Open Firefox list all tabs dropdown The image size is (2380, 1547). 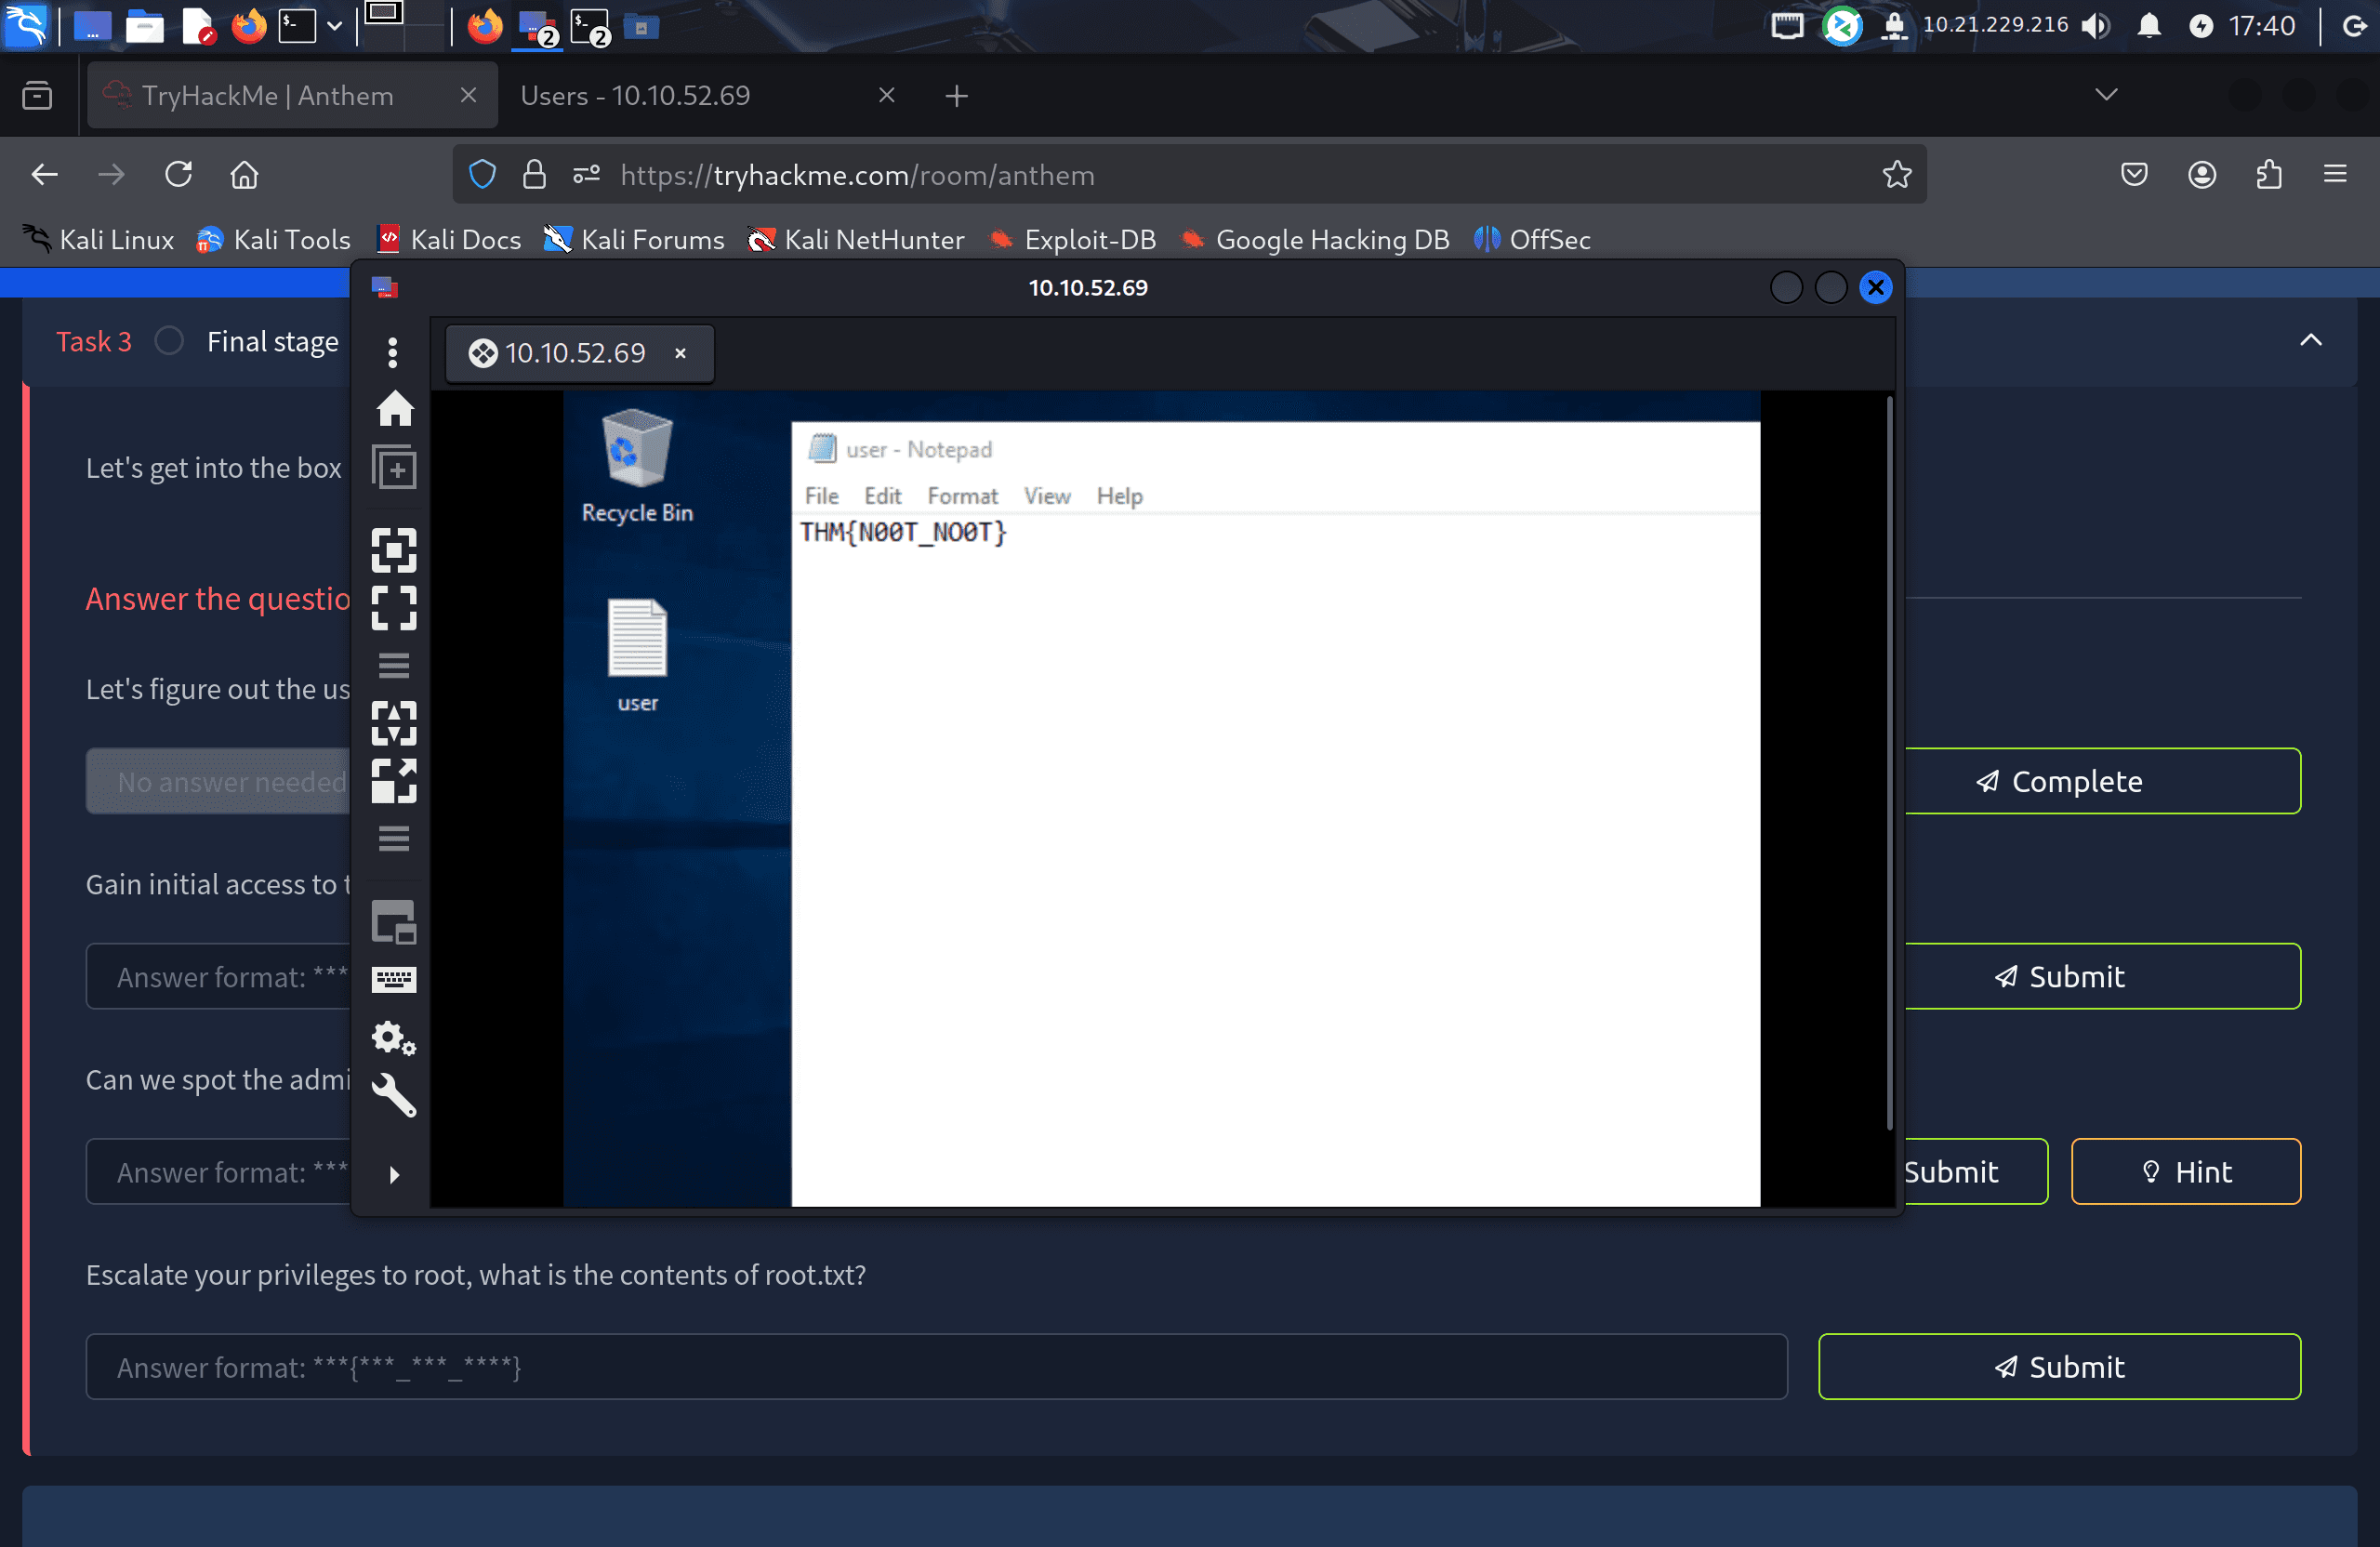[2106, 95]
